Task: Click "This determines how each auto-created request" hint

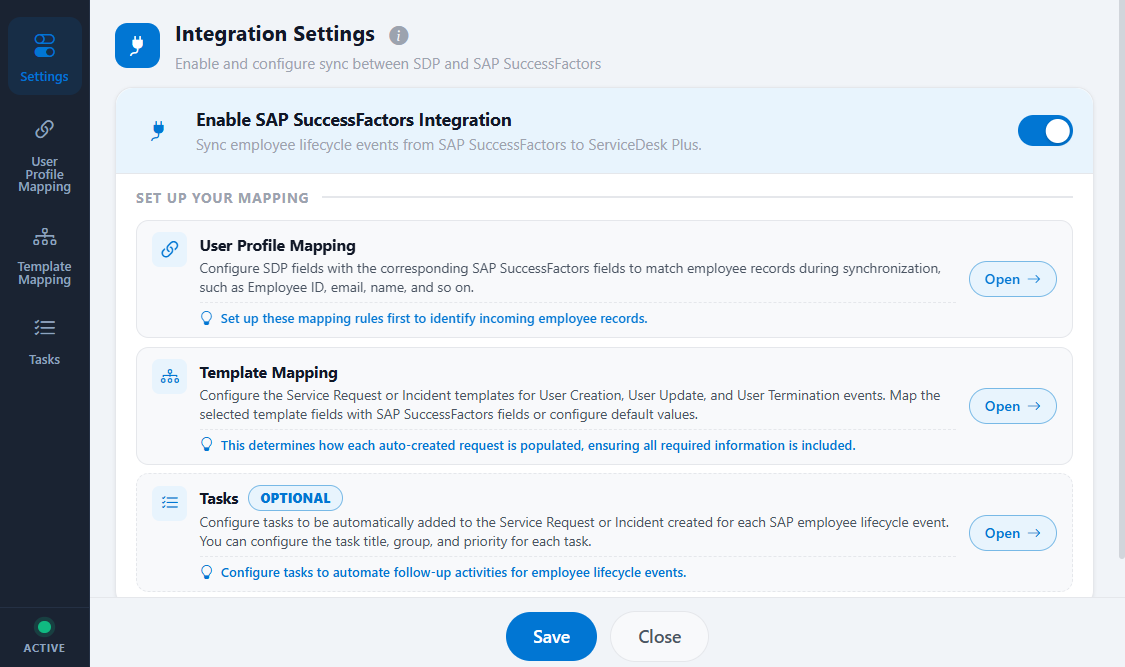Action: (x=538, y=445)
